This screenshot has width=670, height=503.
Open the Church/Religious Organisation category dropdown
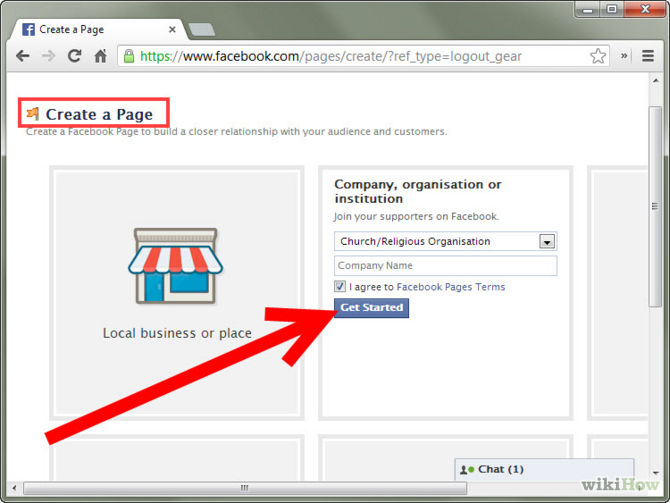pyautogui.click(x=445, y=241)
